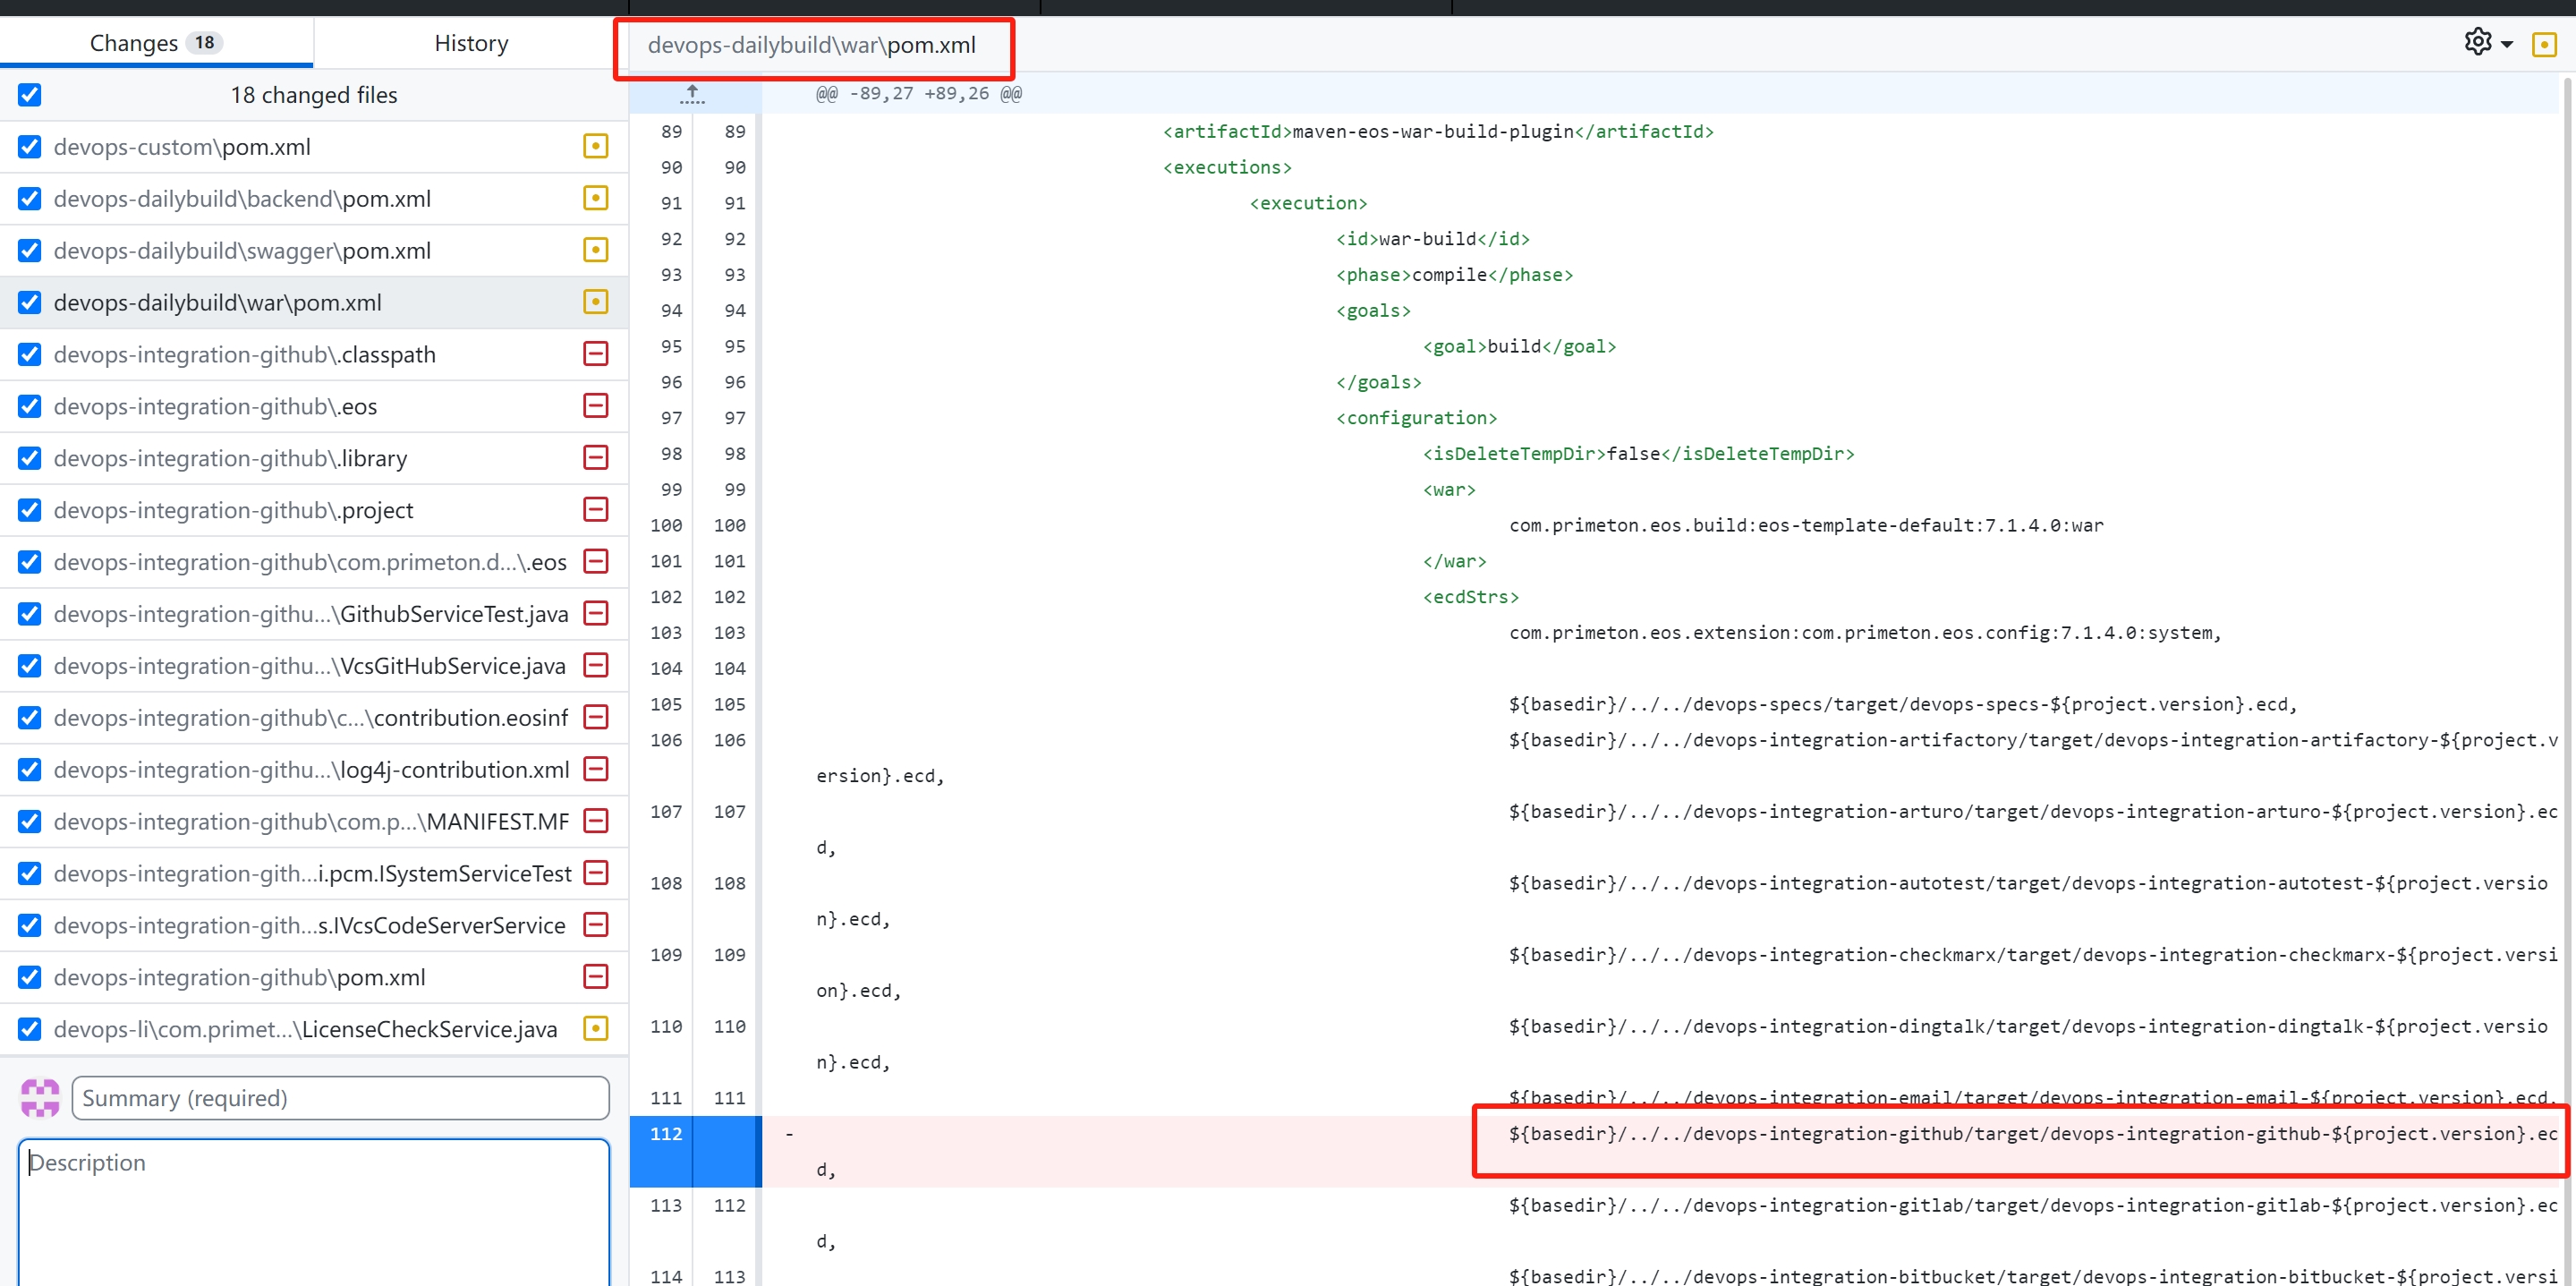Click modified icon in diff header top right

point(2543,45)
